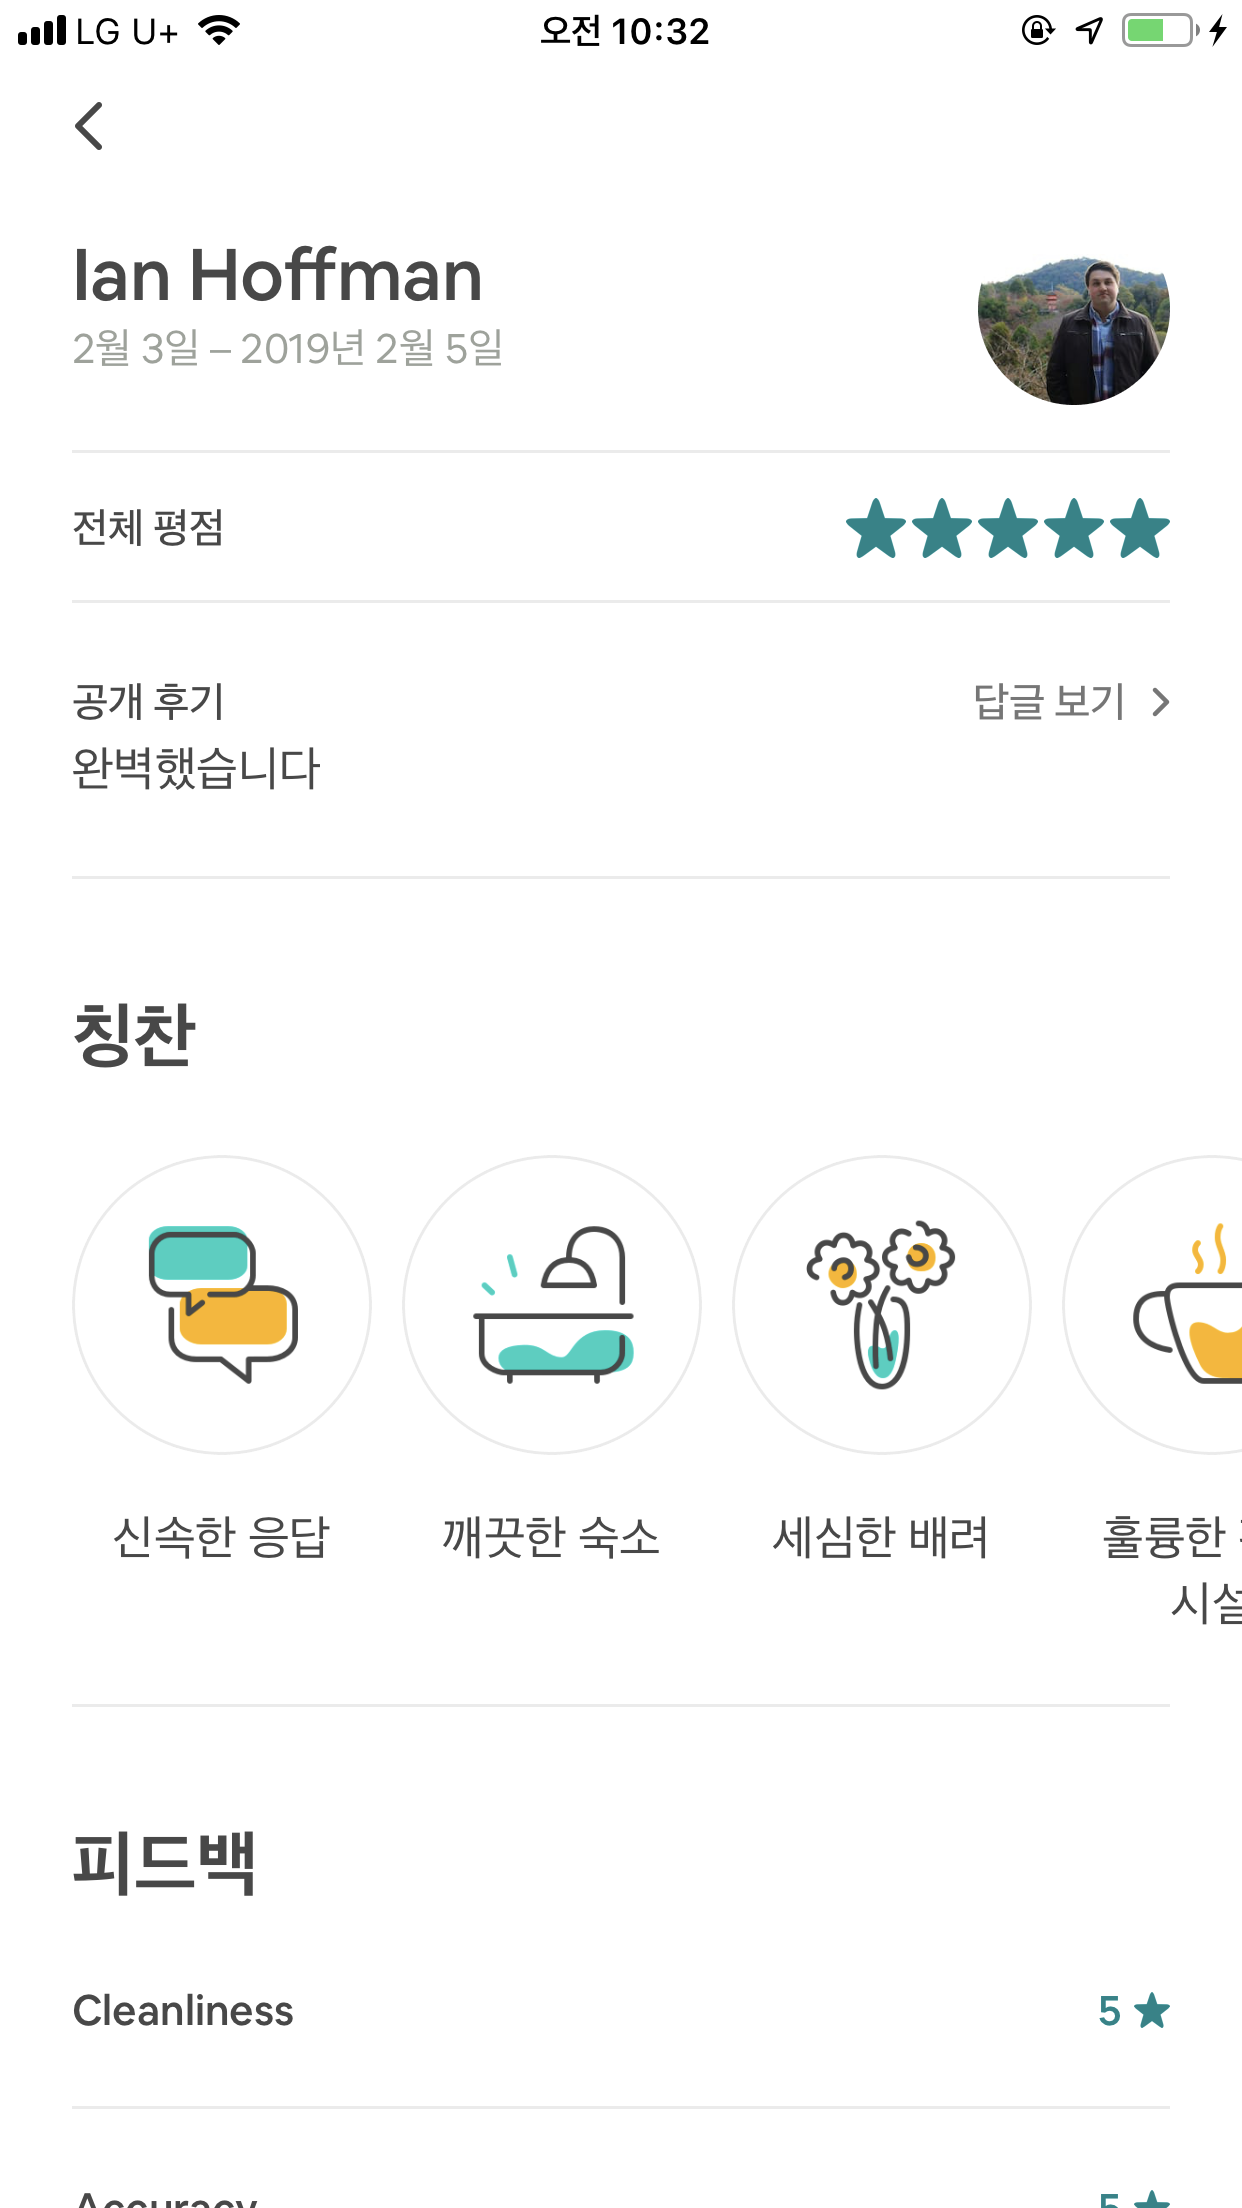Viewport: 1242px width, 2208px height.
Task: Open the 답글 보기 reply link
Action: point(1049,702)
